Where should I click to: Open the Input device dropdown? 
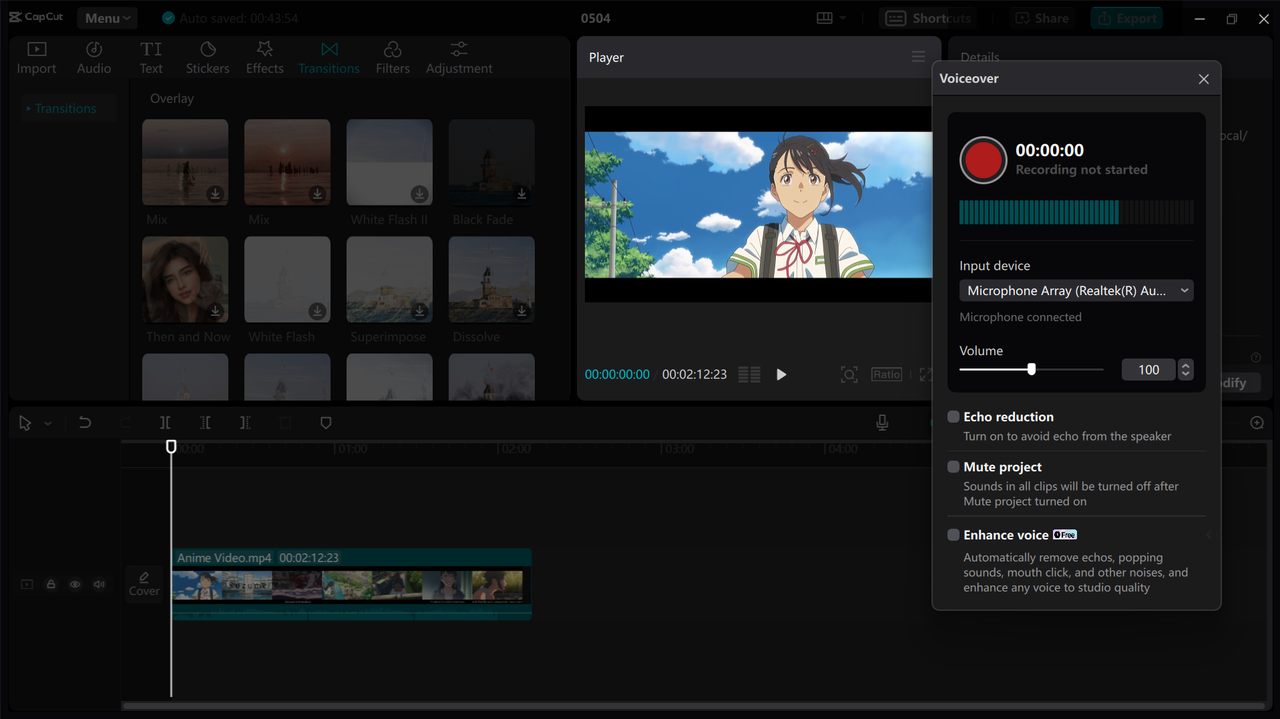tap(1076, 290)
